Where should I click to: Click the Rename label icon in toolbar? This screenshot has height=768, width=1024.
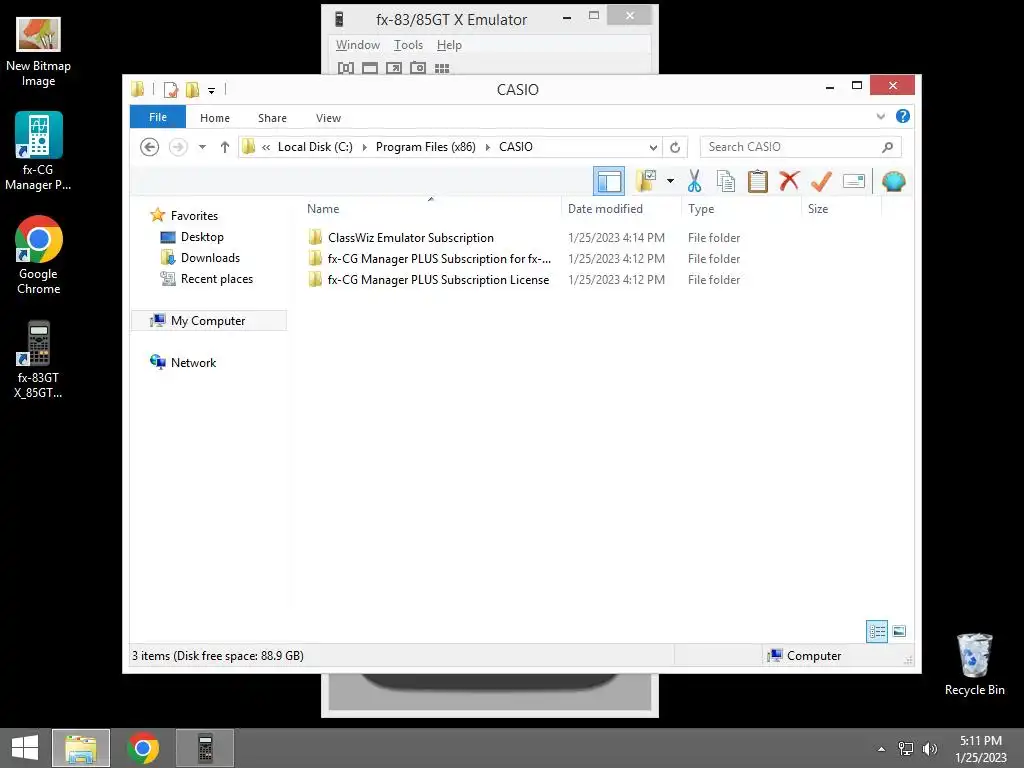pos(854,181)
